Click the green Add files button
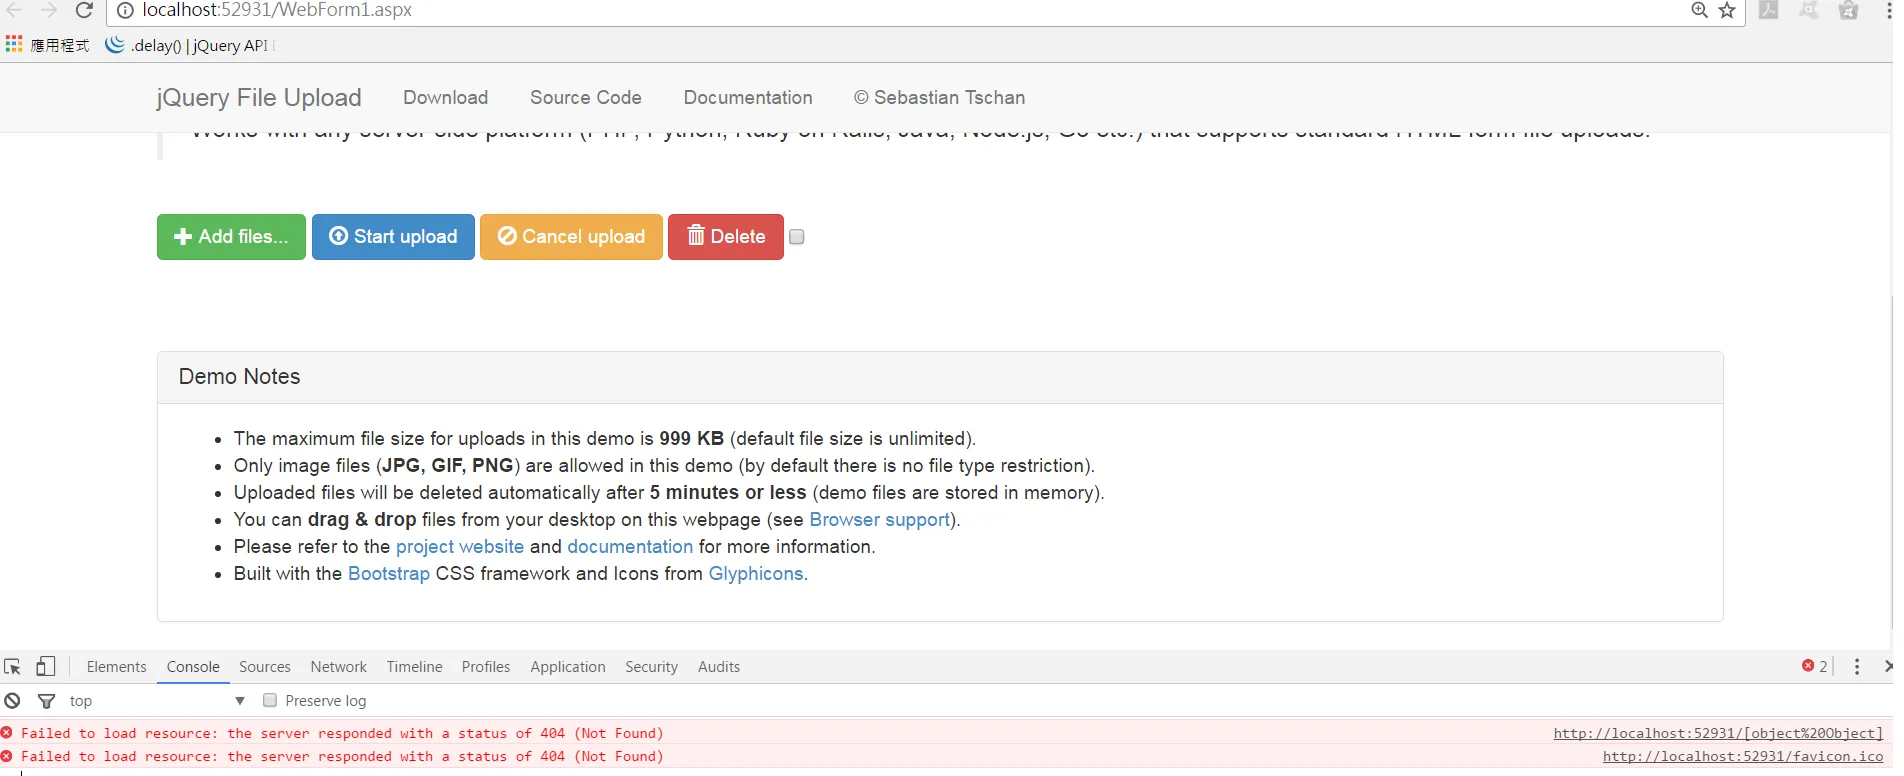Image resolution: width=1904 pixels, height=776 pixels. (x=231, y=237)
